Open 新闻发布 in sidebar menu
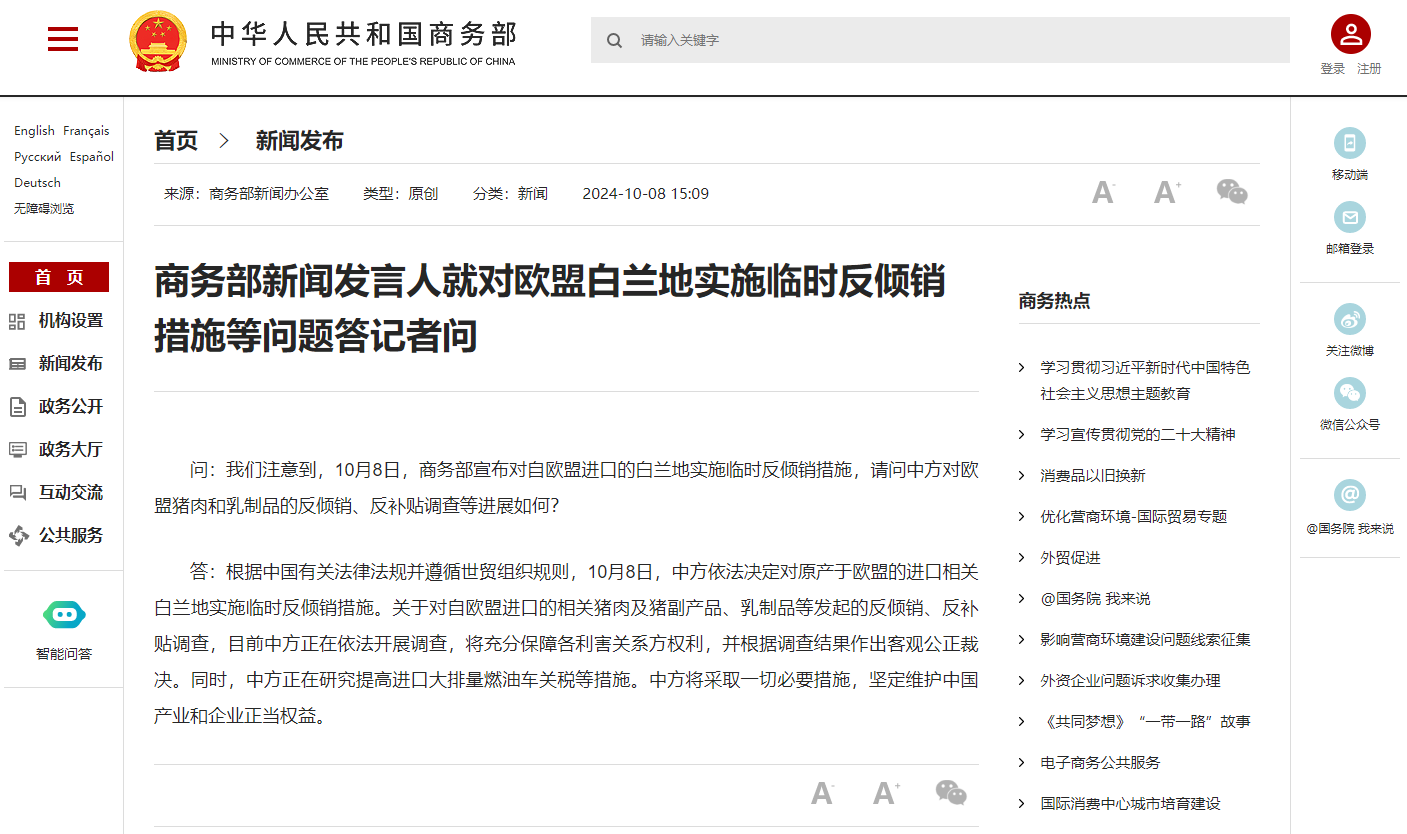1407x834 pixels. click(x=71, y=364)
